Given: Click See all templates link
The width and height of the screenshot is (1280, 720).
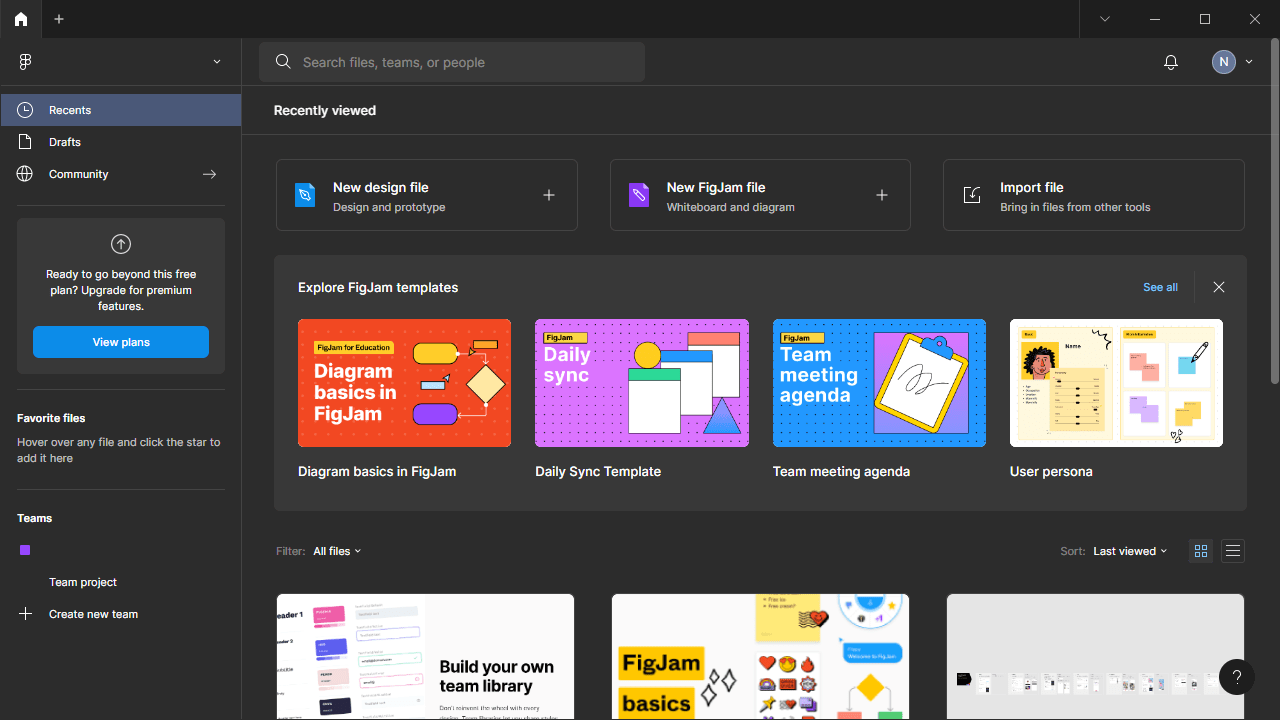Looking at the screenshot, I should (1160, 287).
